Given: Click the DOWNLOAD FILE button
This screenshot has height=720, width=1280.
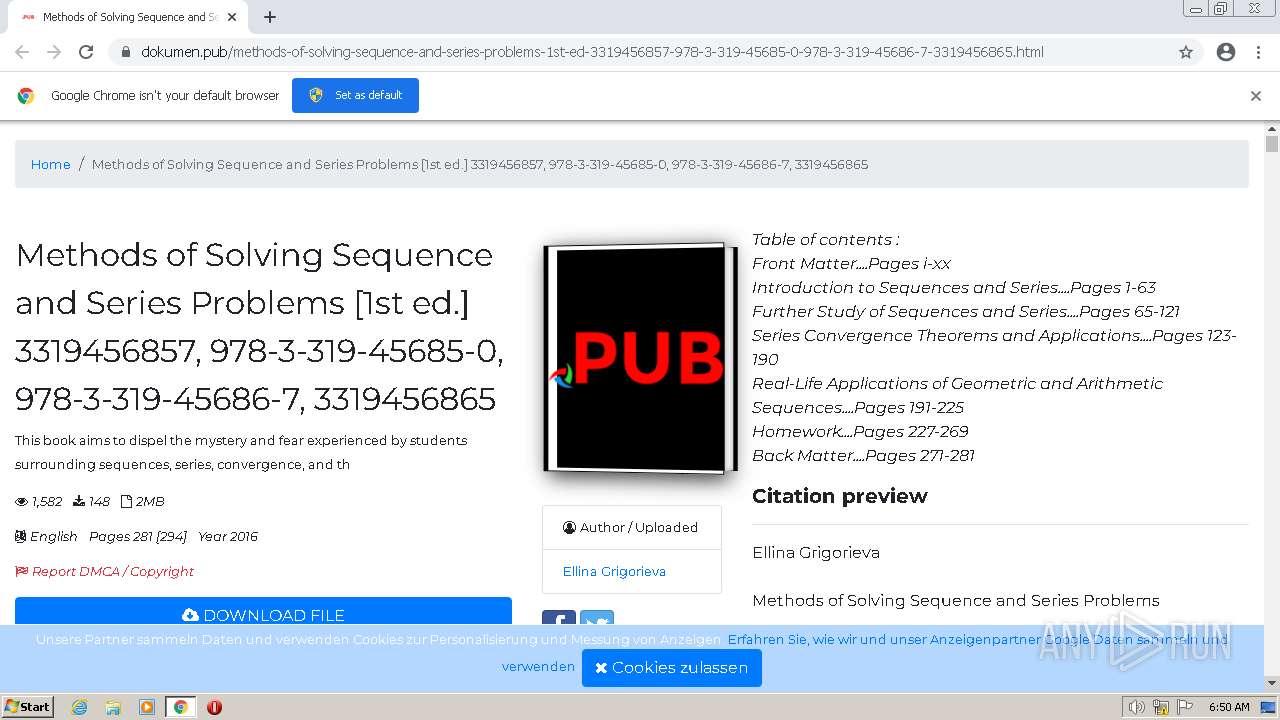Looking at the screenshot, I should 263,612.
